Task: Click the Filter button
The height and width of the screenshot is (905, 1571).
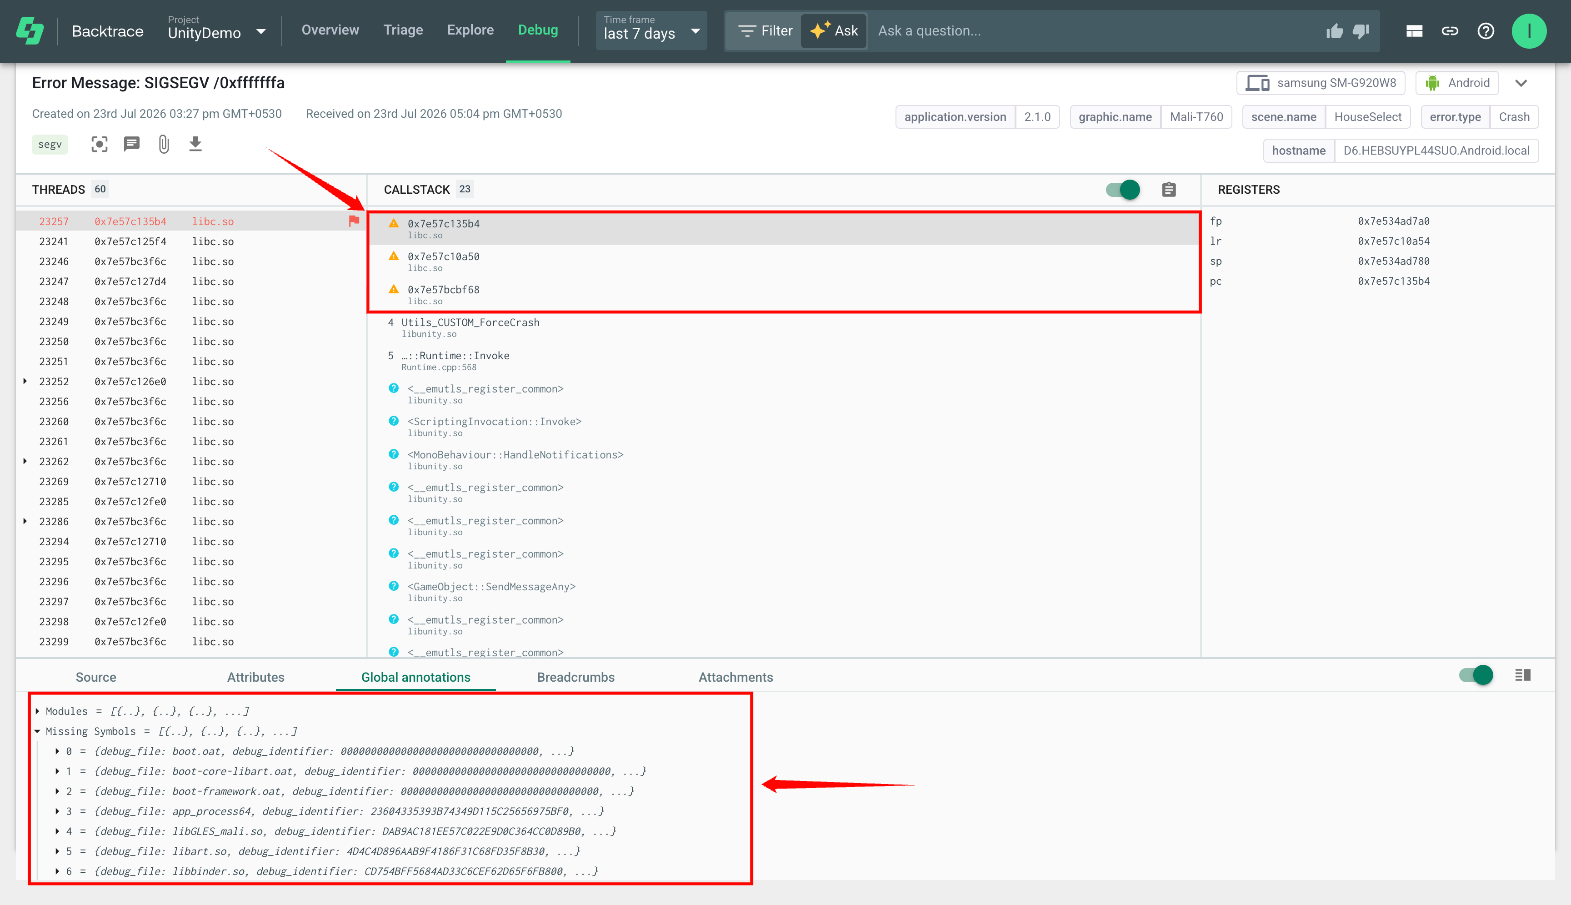Action: [765, 31]
